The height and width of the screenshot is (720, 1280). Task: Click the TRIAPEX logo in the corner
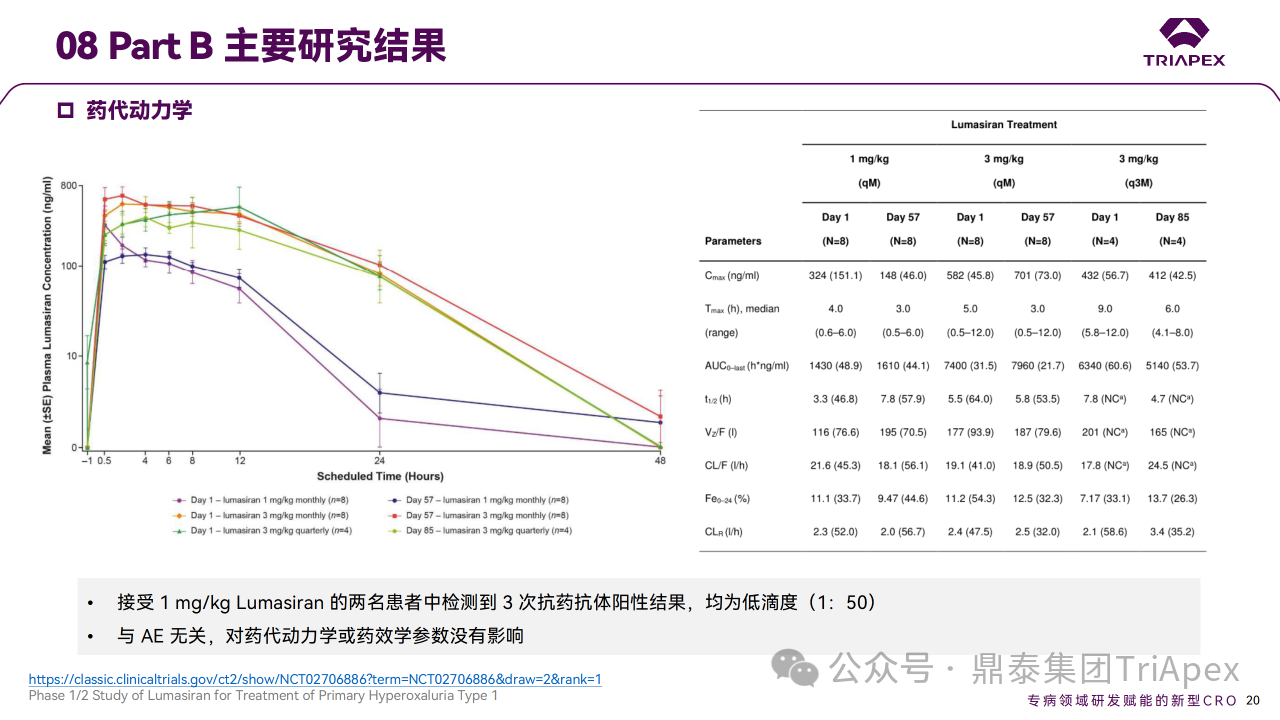pyautogui.click(x=1184, y=42)
